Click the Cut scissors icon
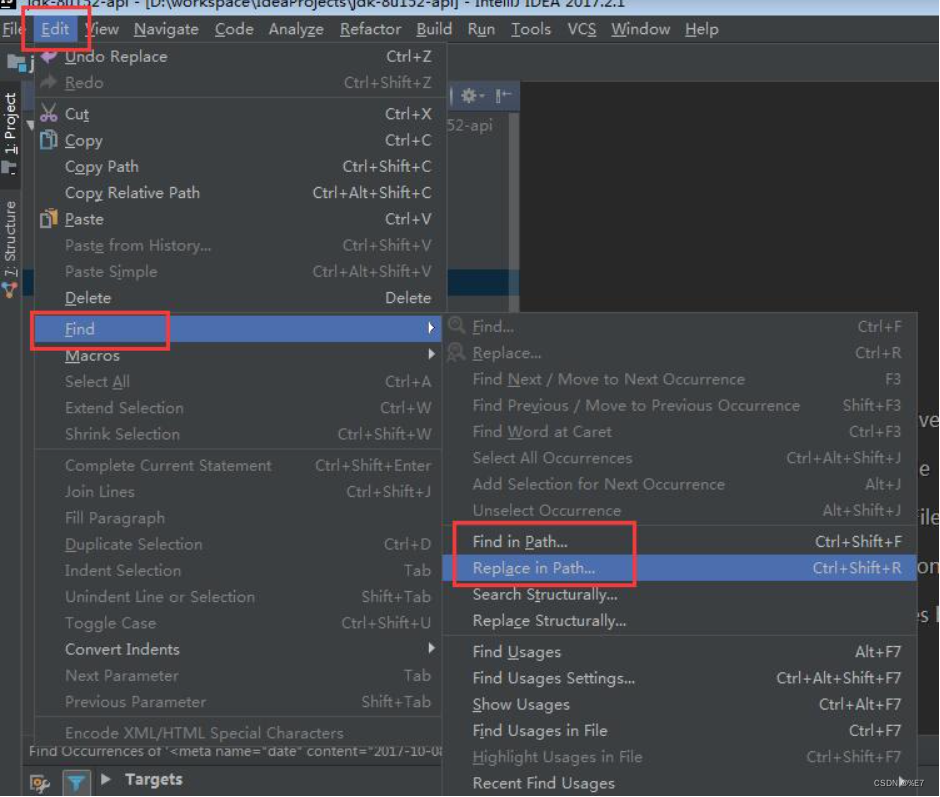 [48, 114]
